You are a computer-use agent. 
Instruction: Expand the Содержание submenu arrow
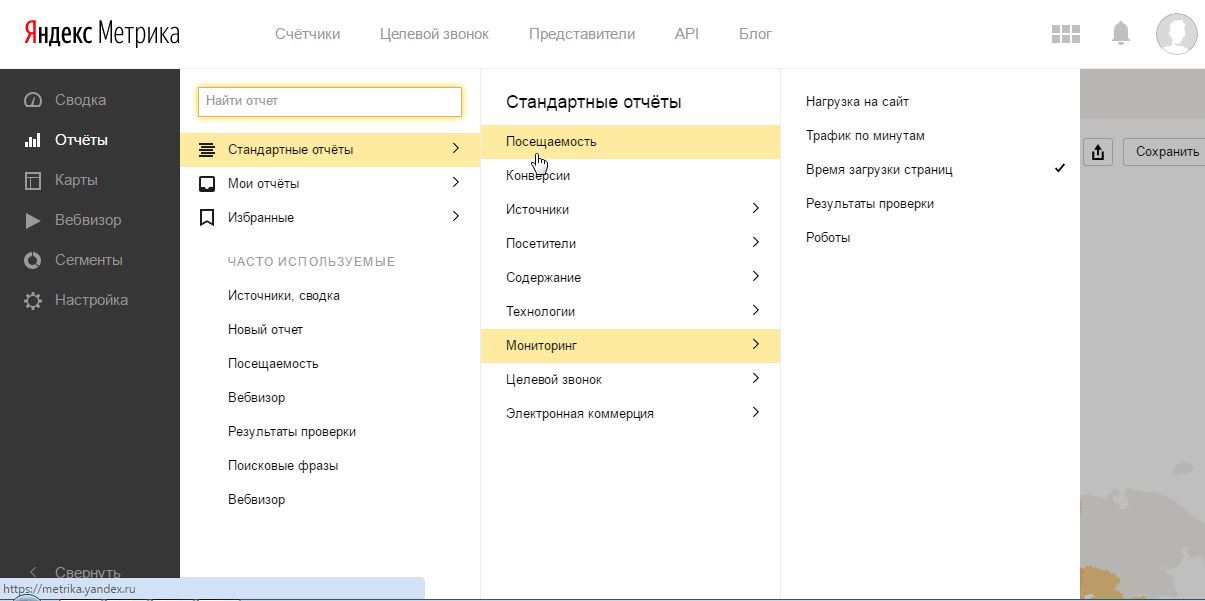click(x=756, y=277)
